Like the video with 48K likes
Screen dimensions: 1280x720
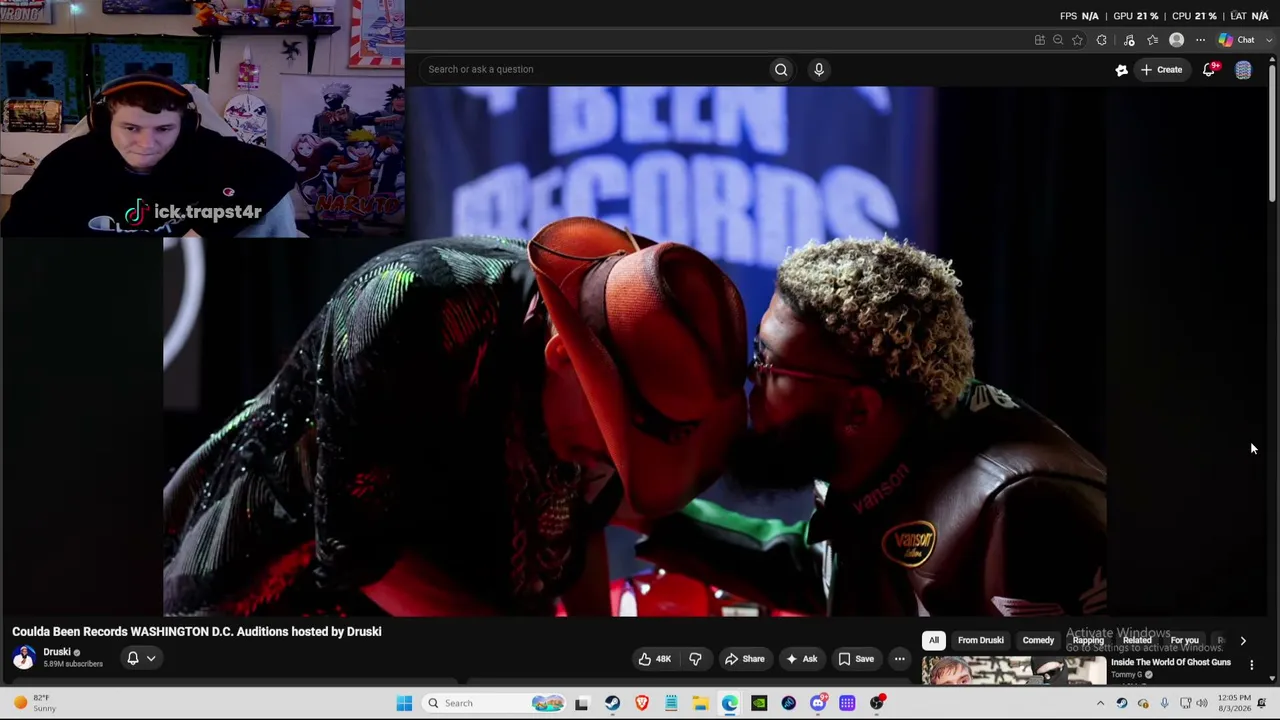(654, 659)
